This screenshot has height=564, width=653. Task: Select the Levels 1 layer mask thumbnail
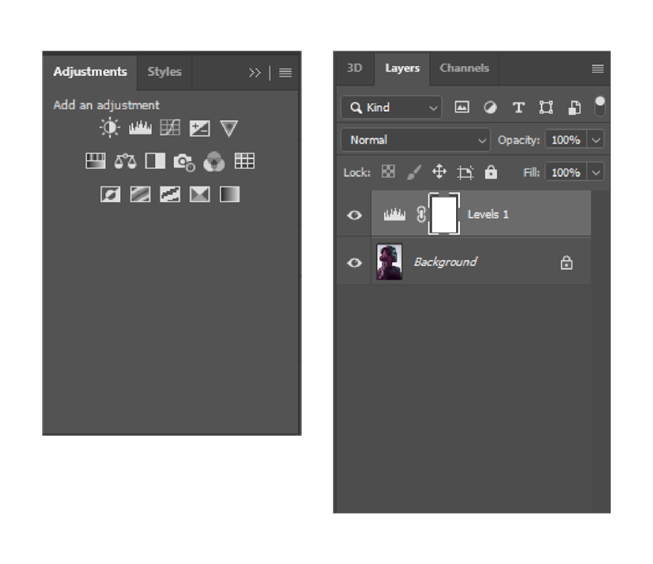444,214
